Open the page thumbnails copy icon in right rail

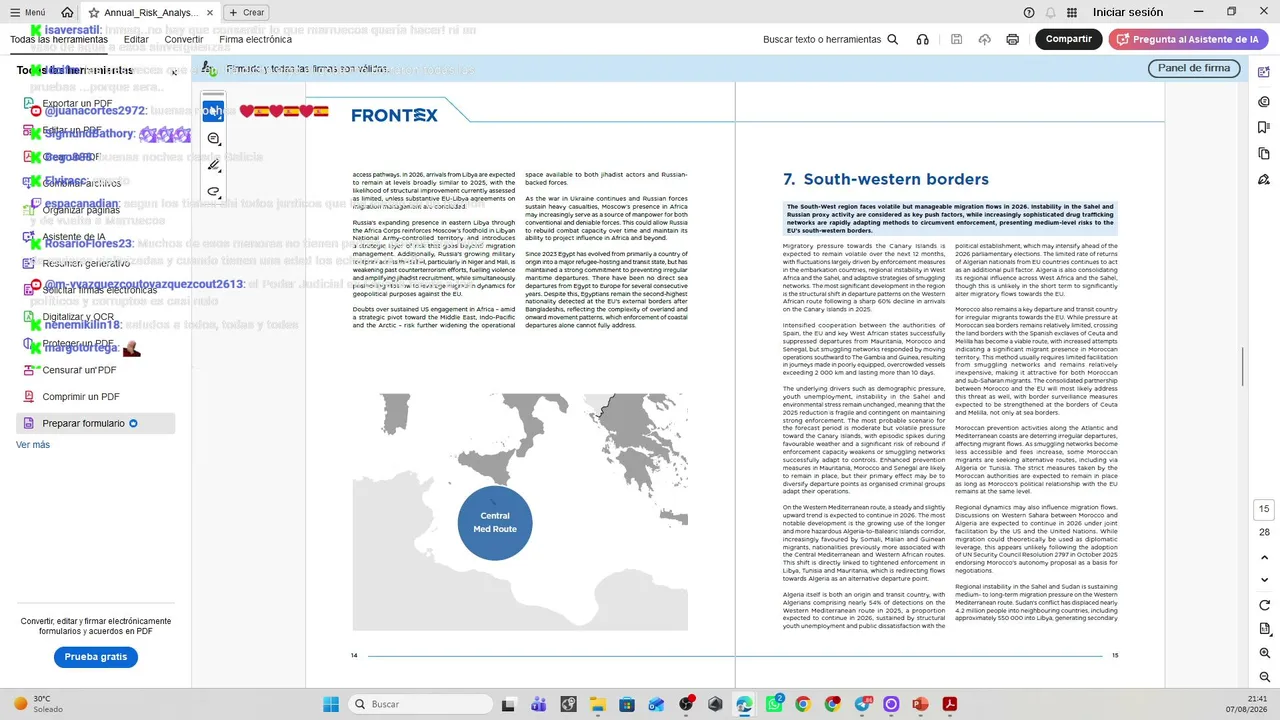click(x=1264, y=153)
